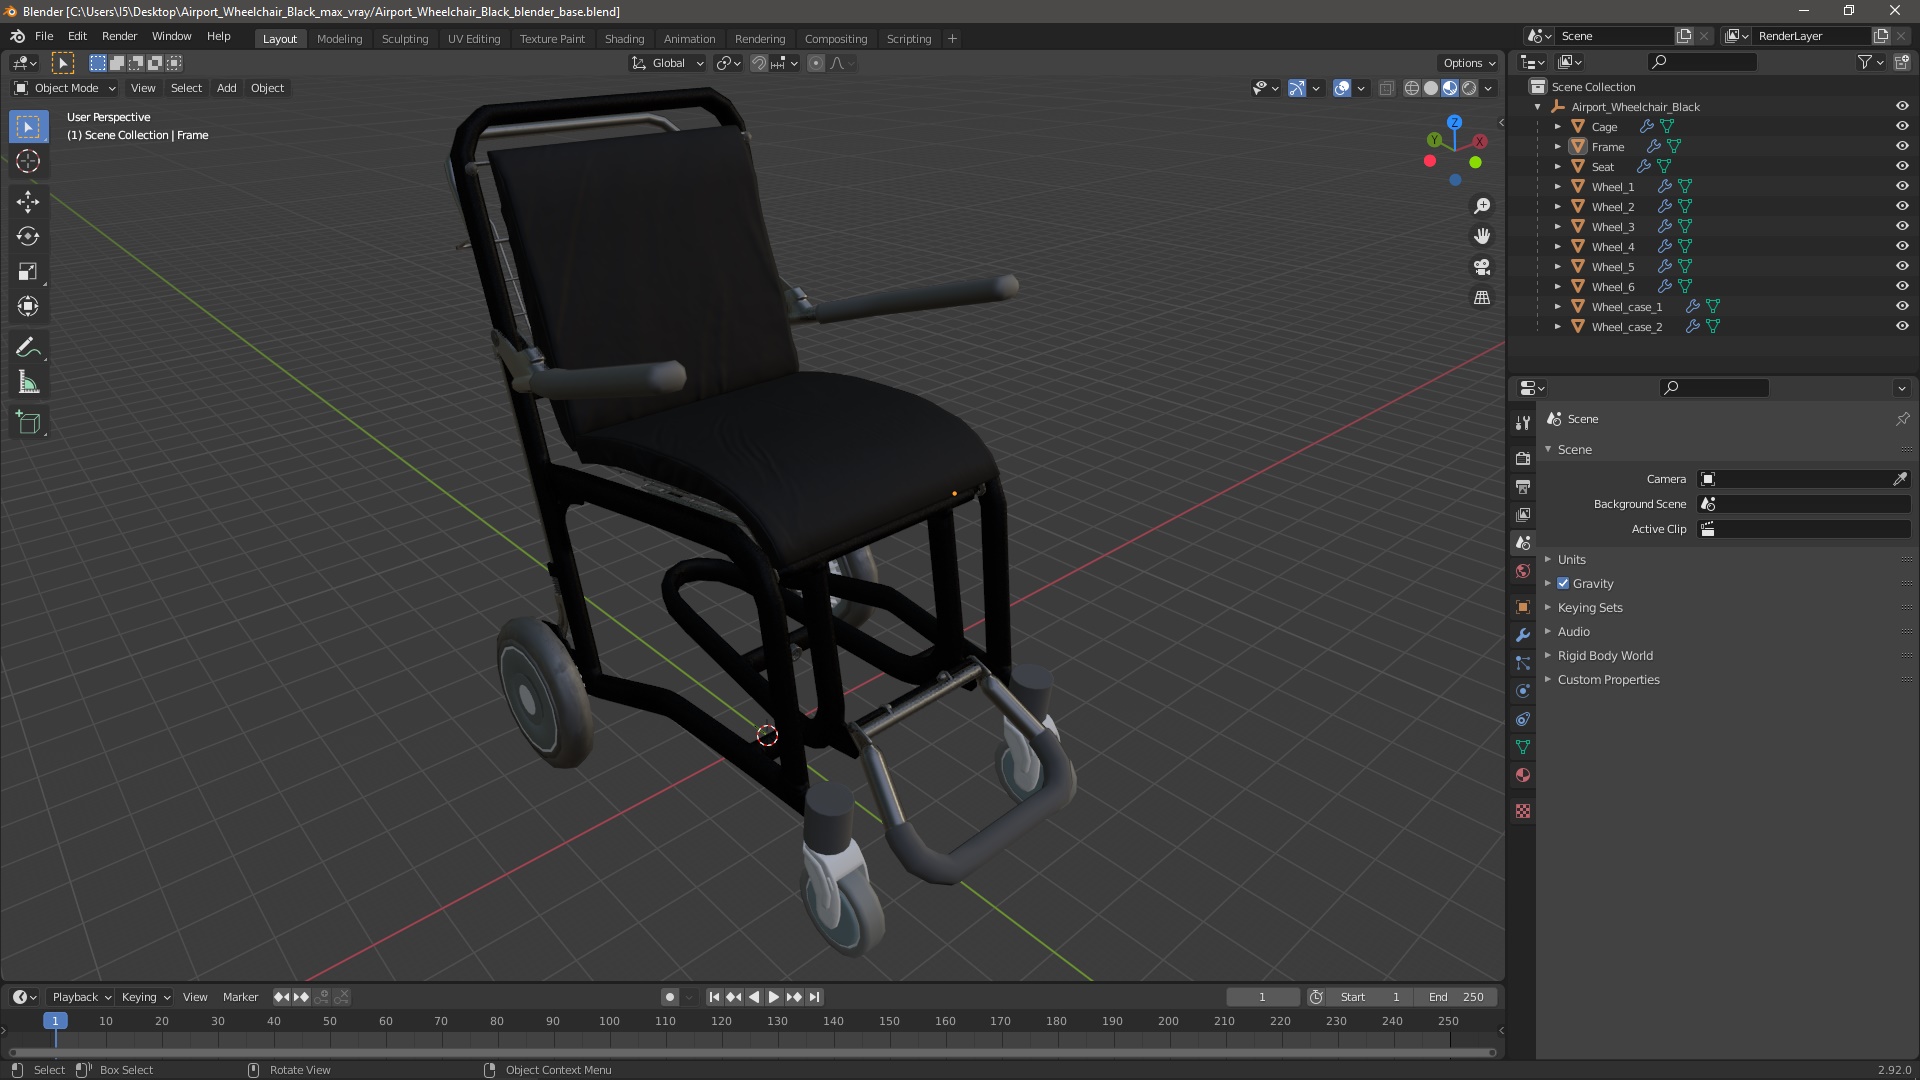Collapse the Airport_Wheelchair_Black collection
The height and width of the screenshot is (1080, 1920).
(1538, 106)
